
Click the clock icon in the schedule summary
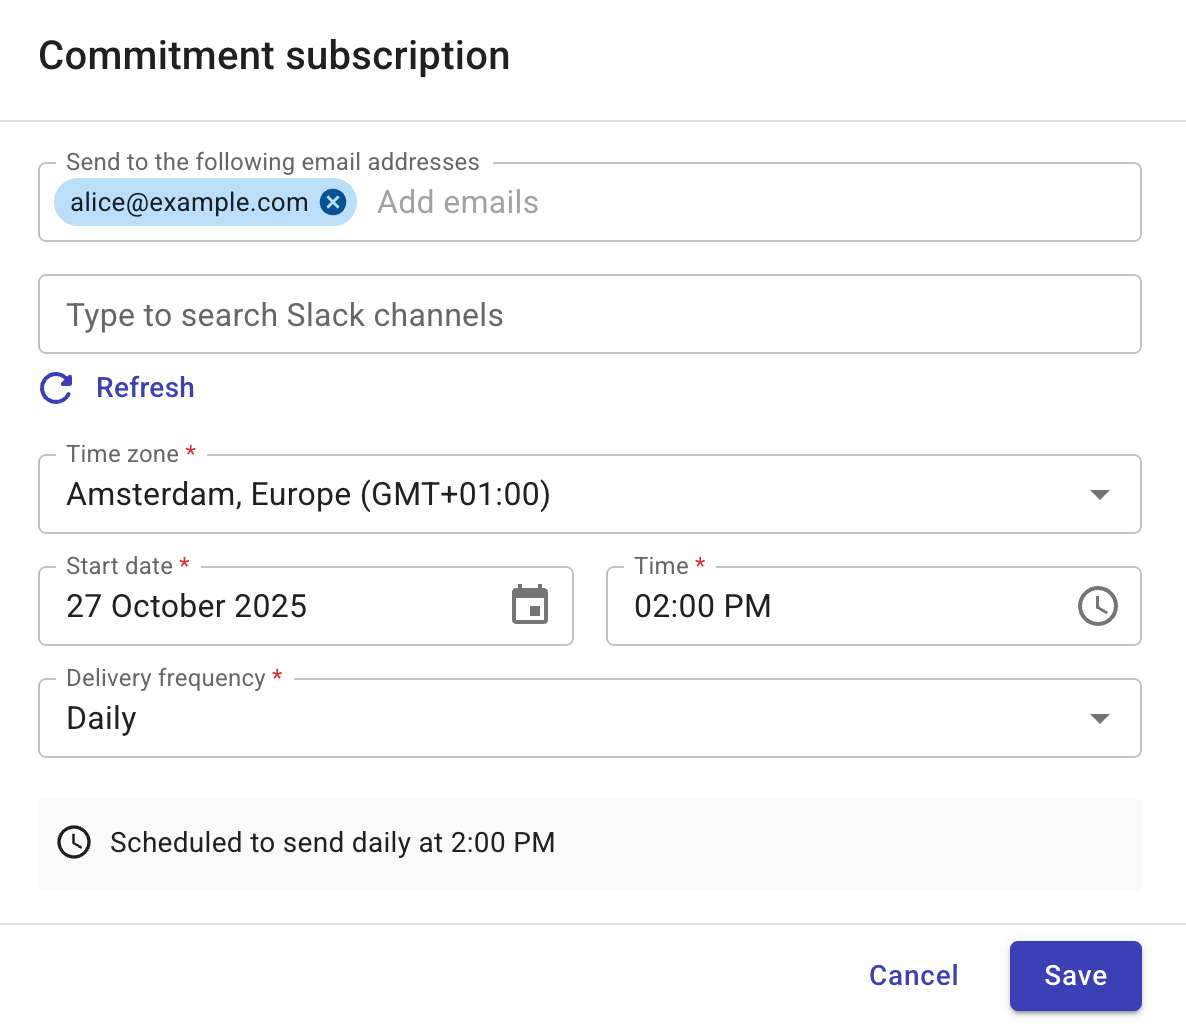tap(74, 843)
